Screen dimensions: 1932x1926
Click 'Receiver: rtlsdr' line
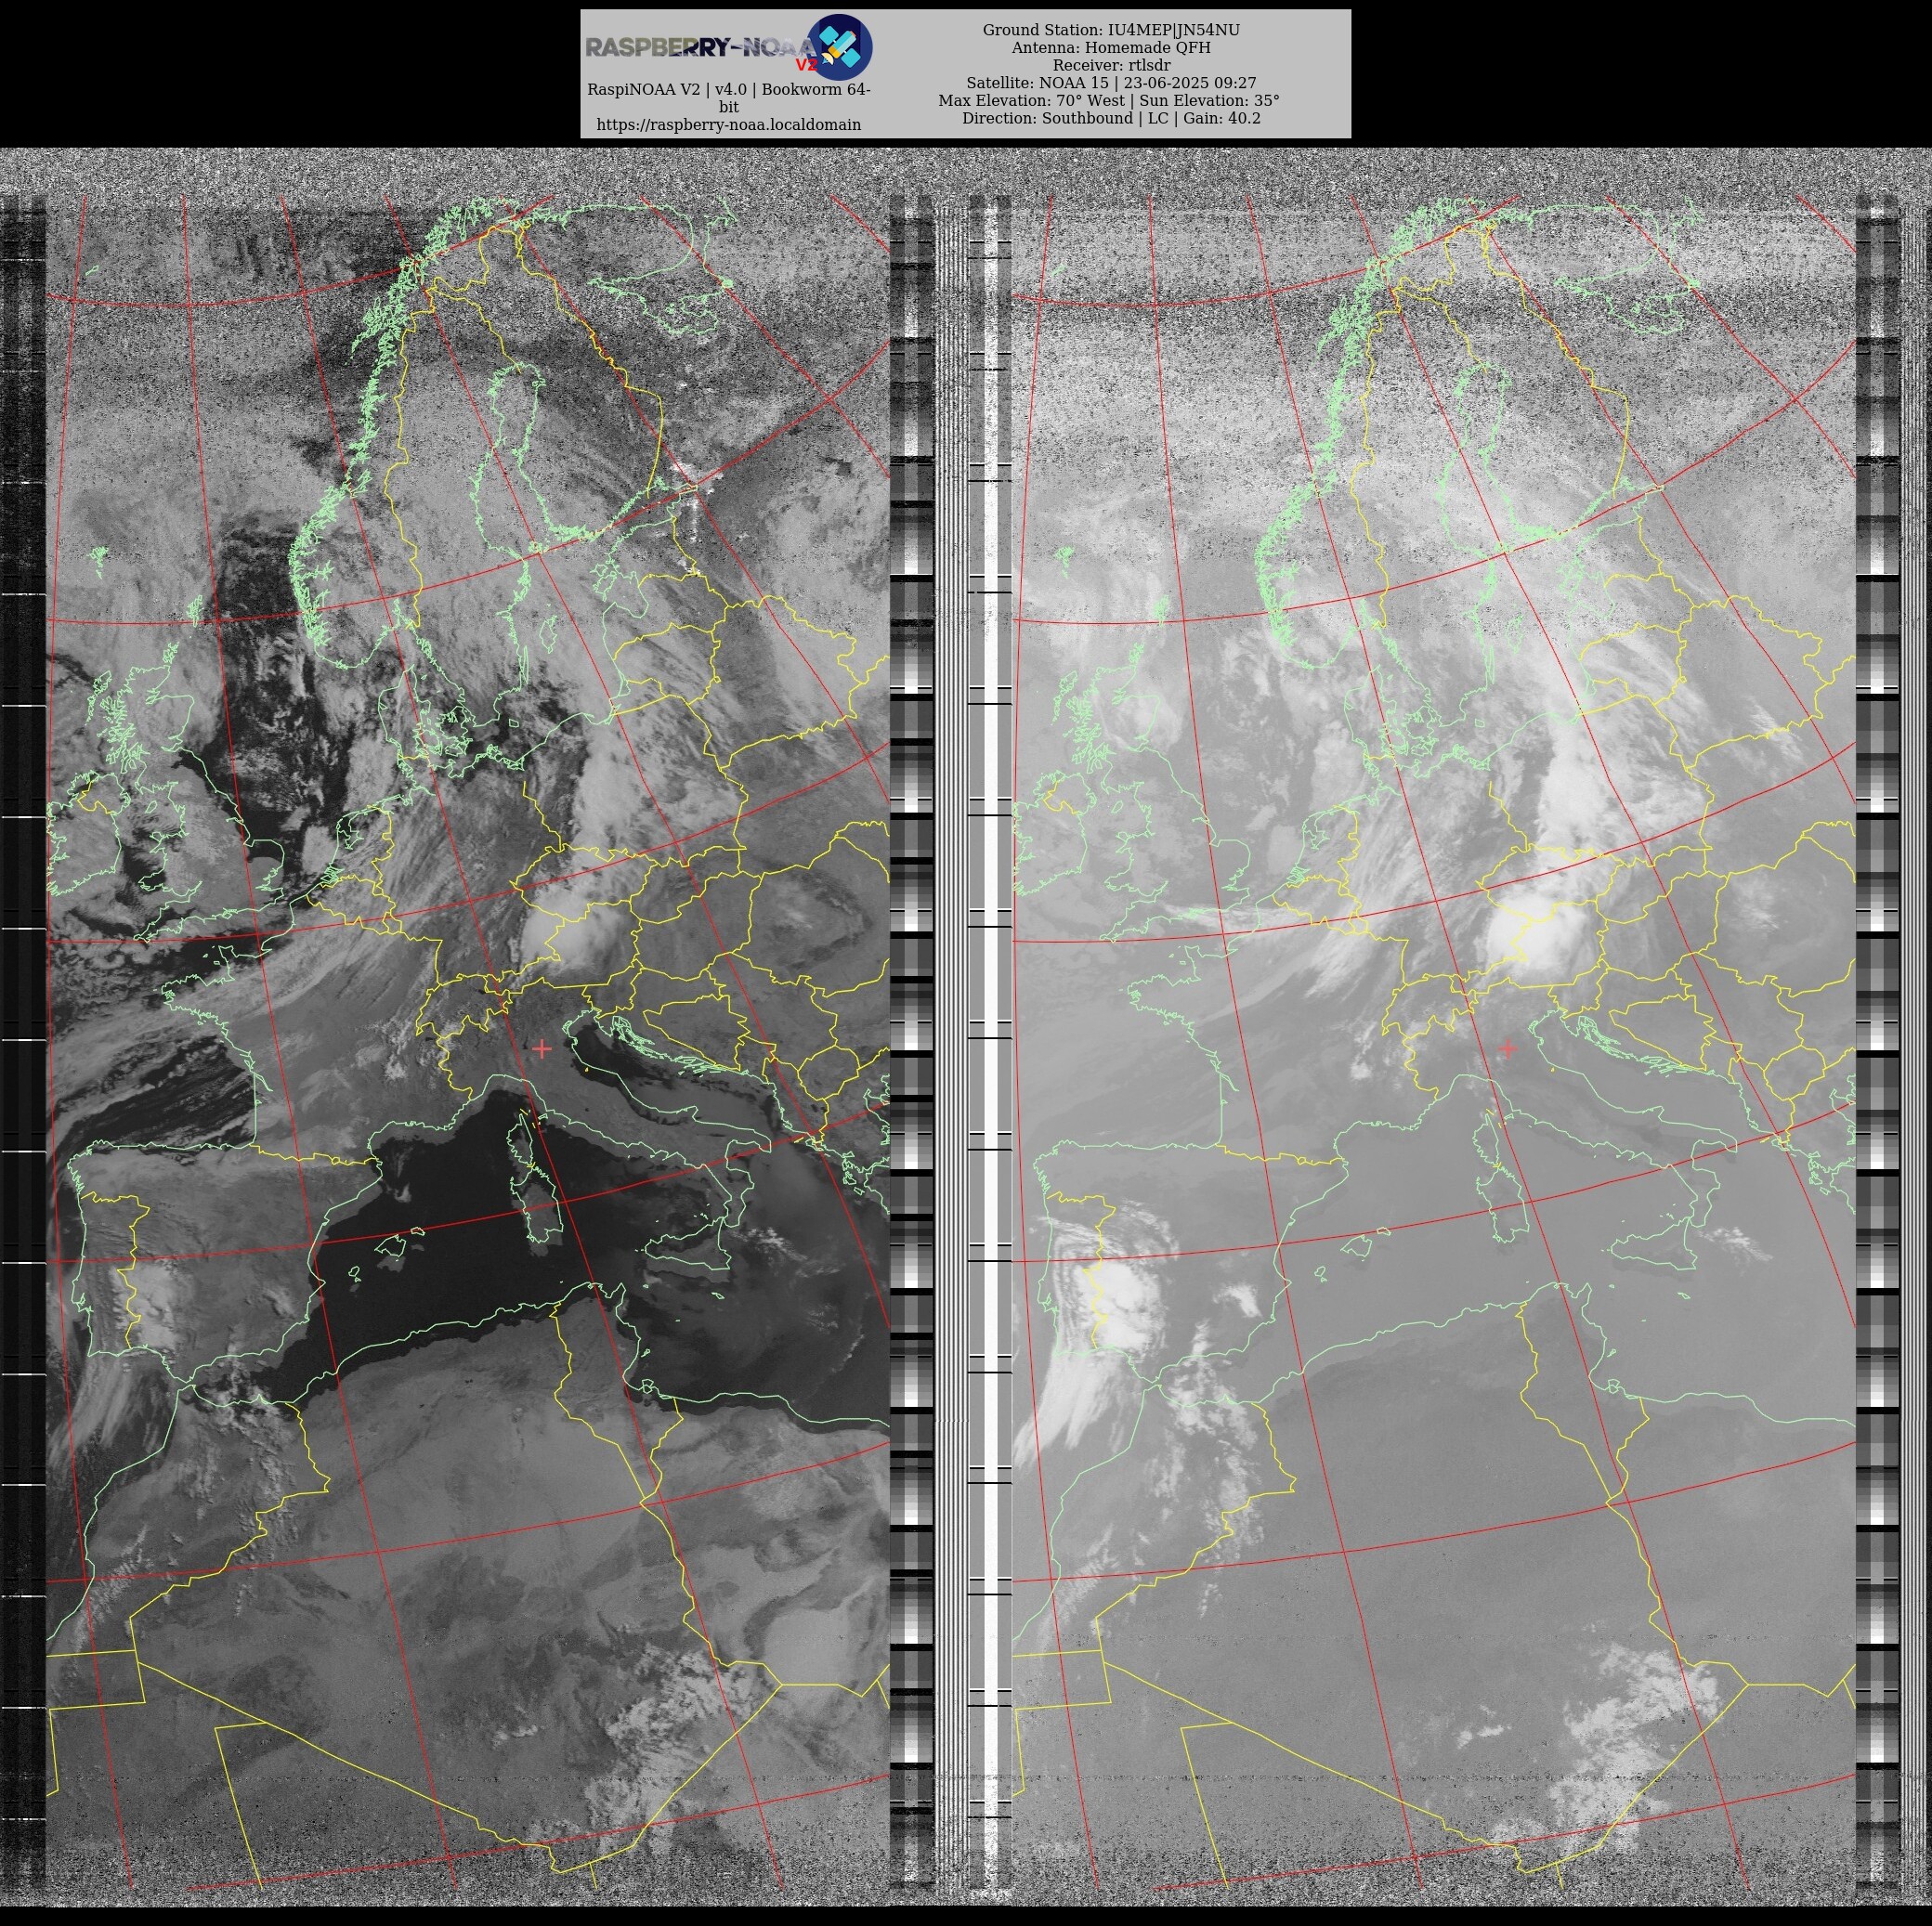pos(1111,65)
